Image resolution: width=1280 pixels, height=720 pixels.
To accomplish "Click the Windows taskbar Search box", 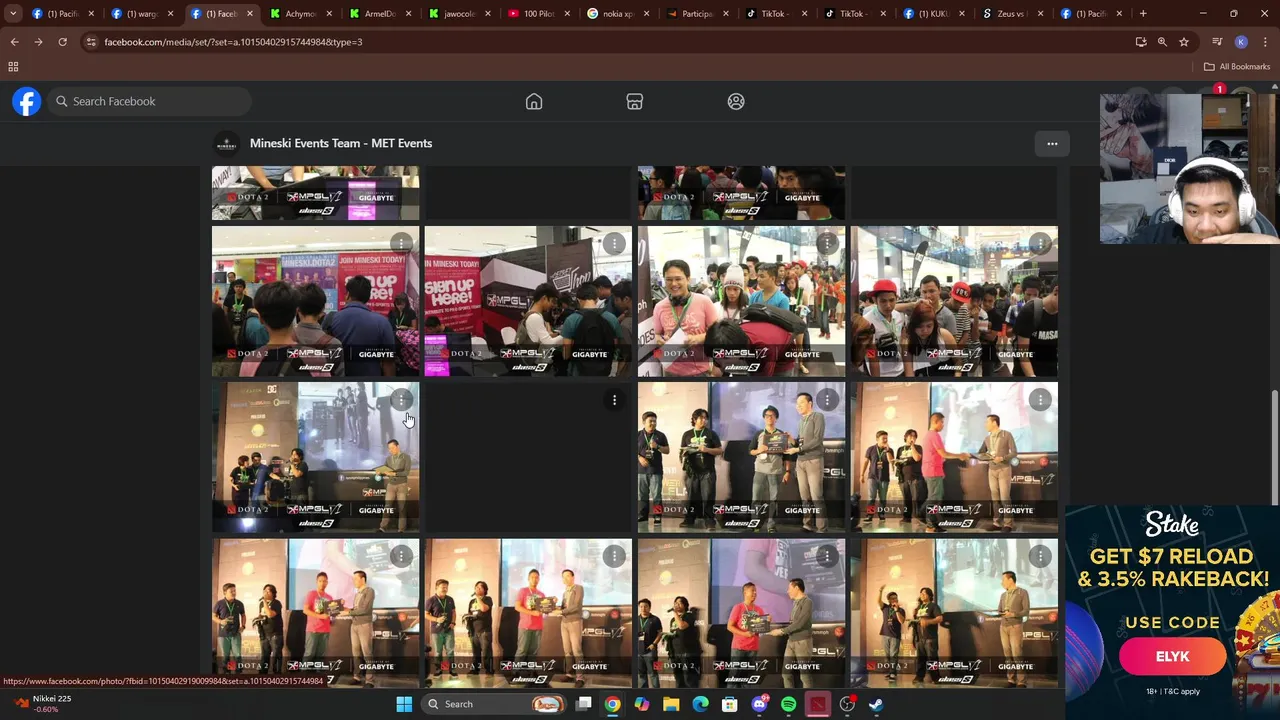I will point(494,704).
